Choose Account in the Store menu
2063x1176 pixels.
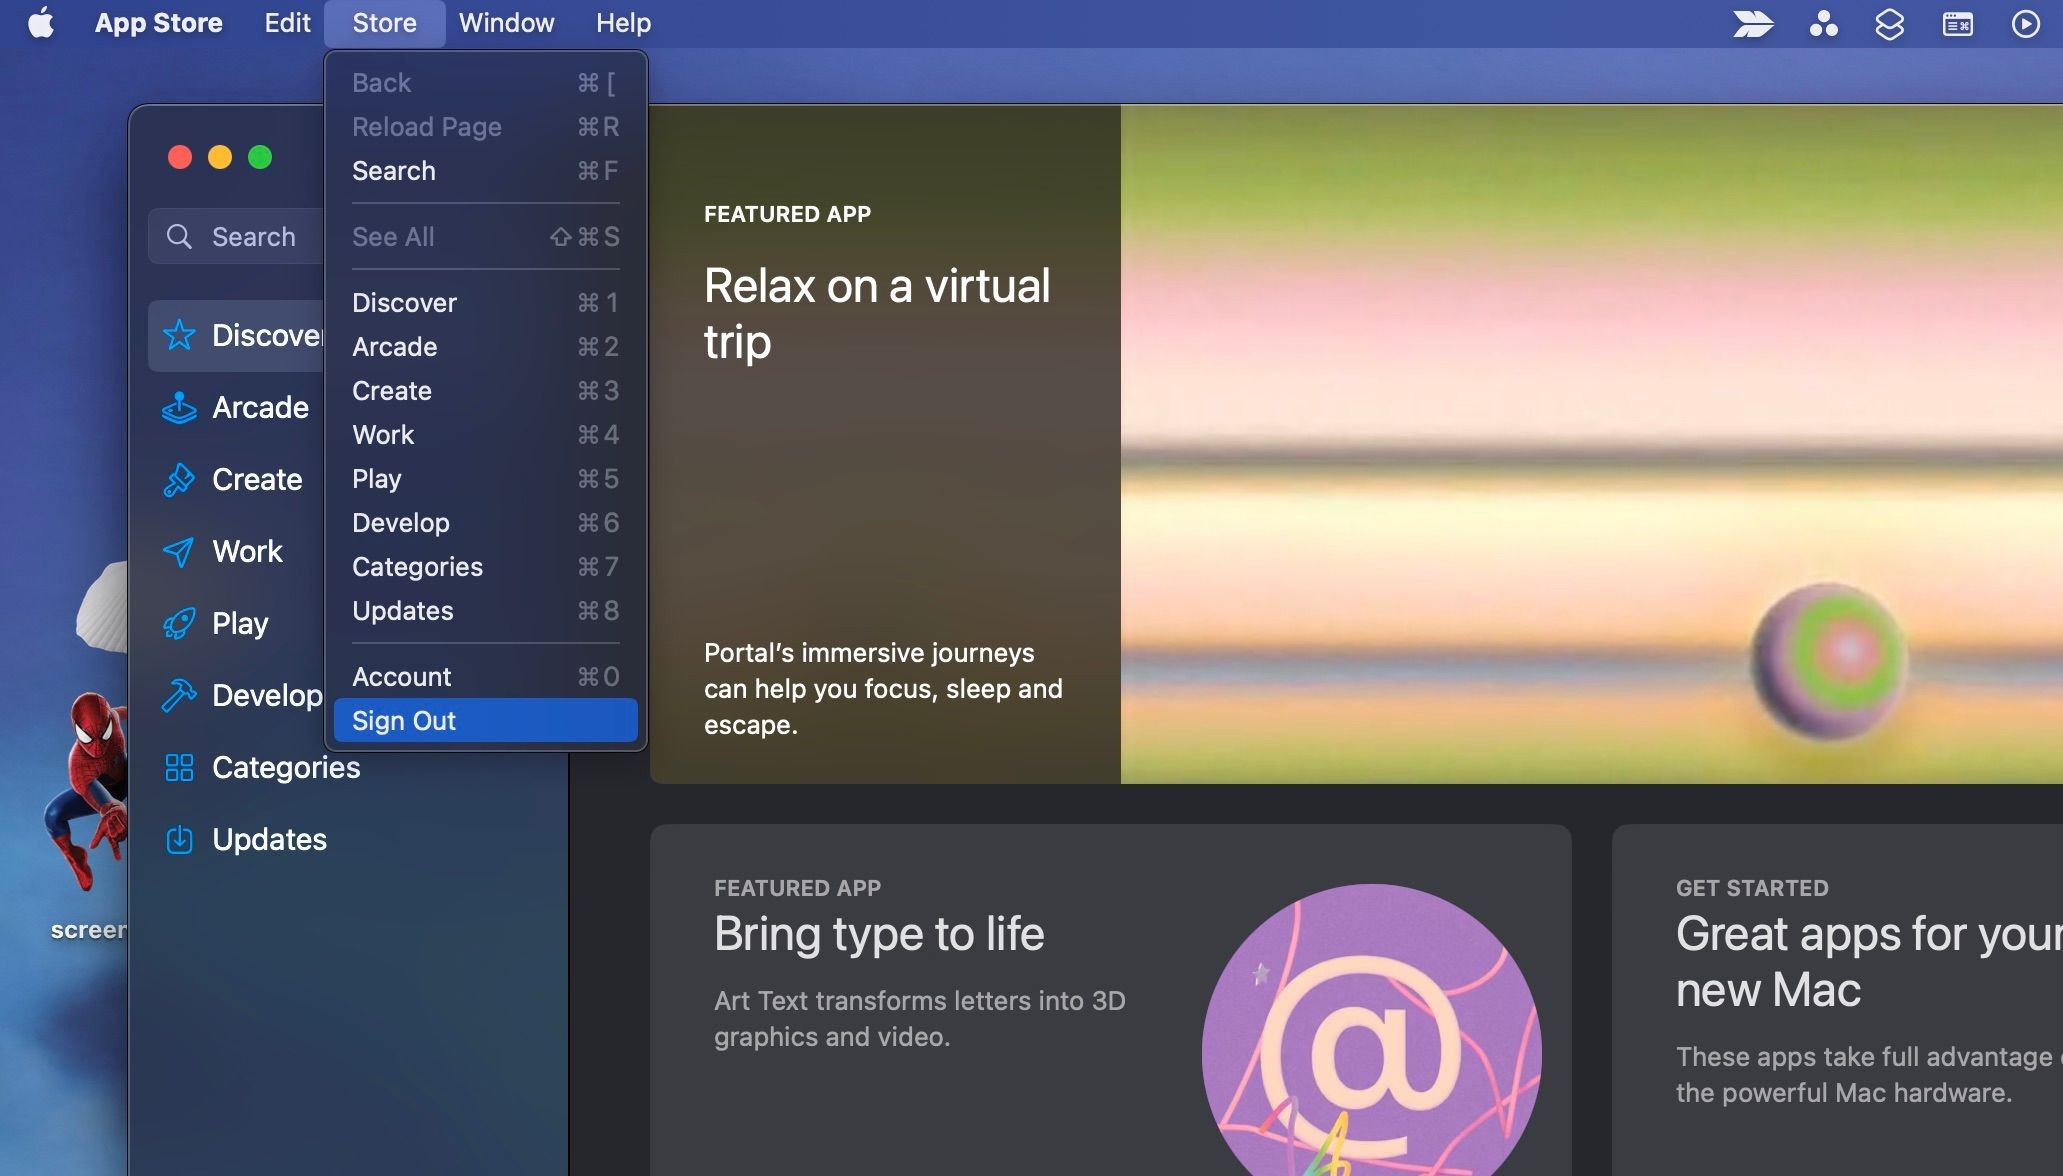pos(486,677)
